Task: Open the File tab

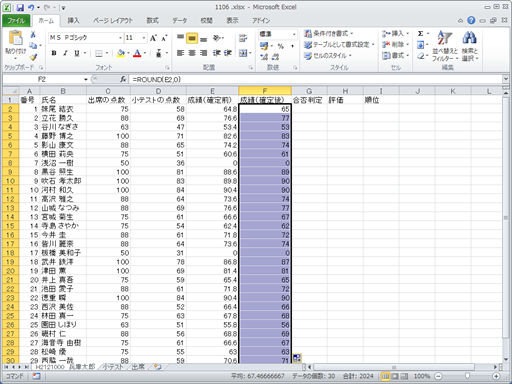Action: (16, 21)
